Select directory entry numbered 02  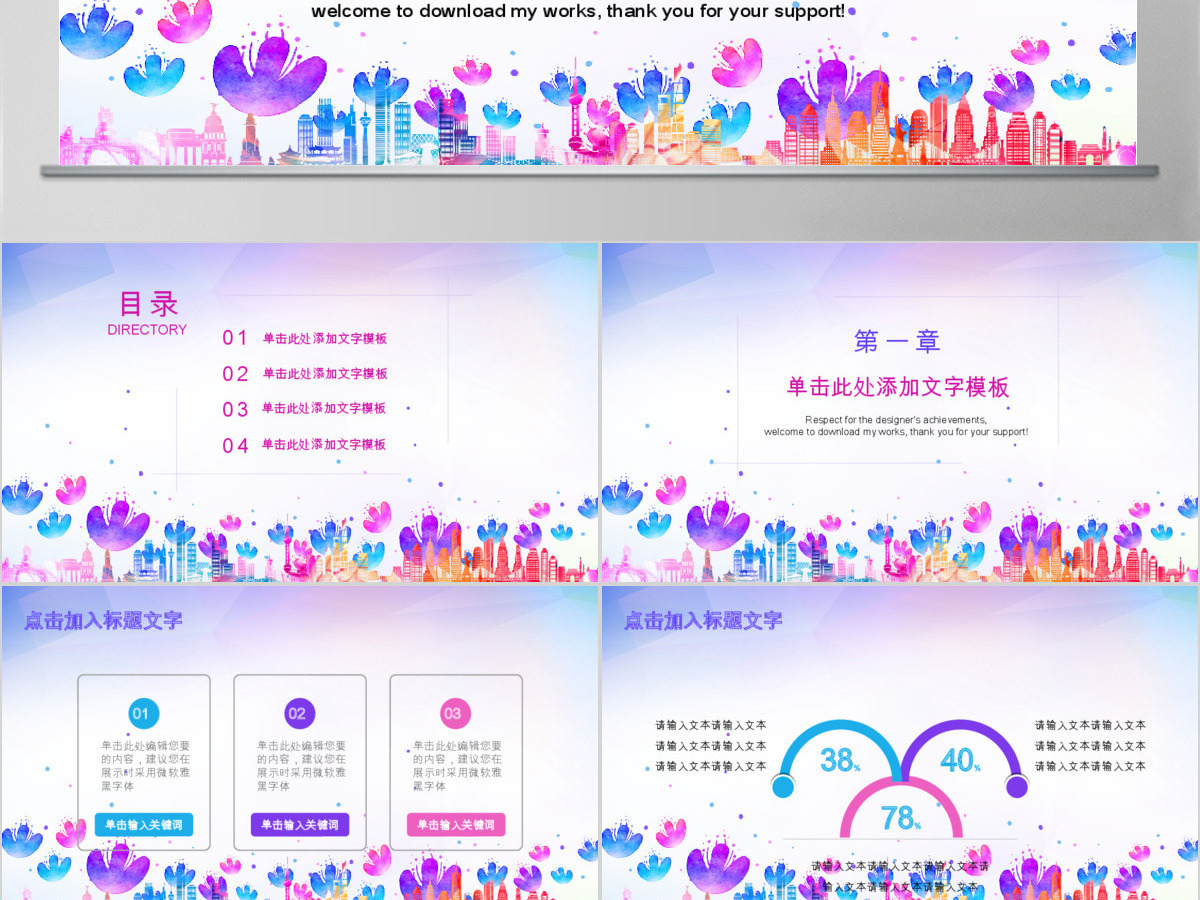304,373
